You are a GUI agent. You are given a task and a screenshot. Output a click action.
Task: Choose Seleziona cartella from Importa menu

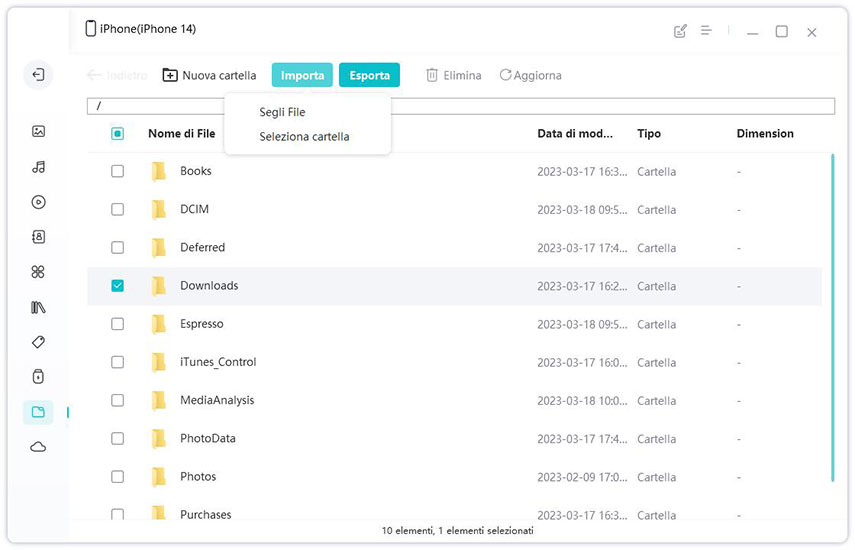304,137
